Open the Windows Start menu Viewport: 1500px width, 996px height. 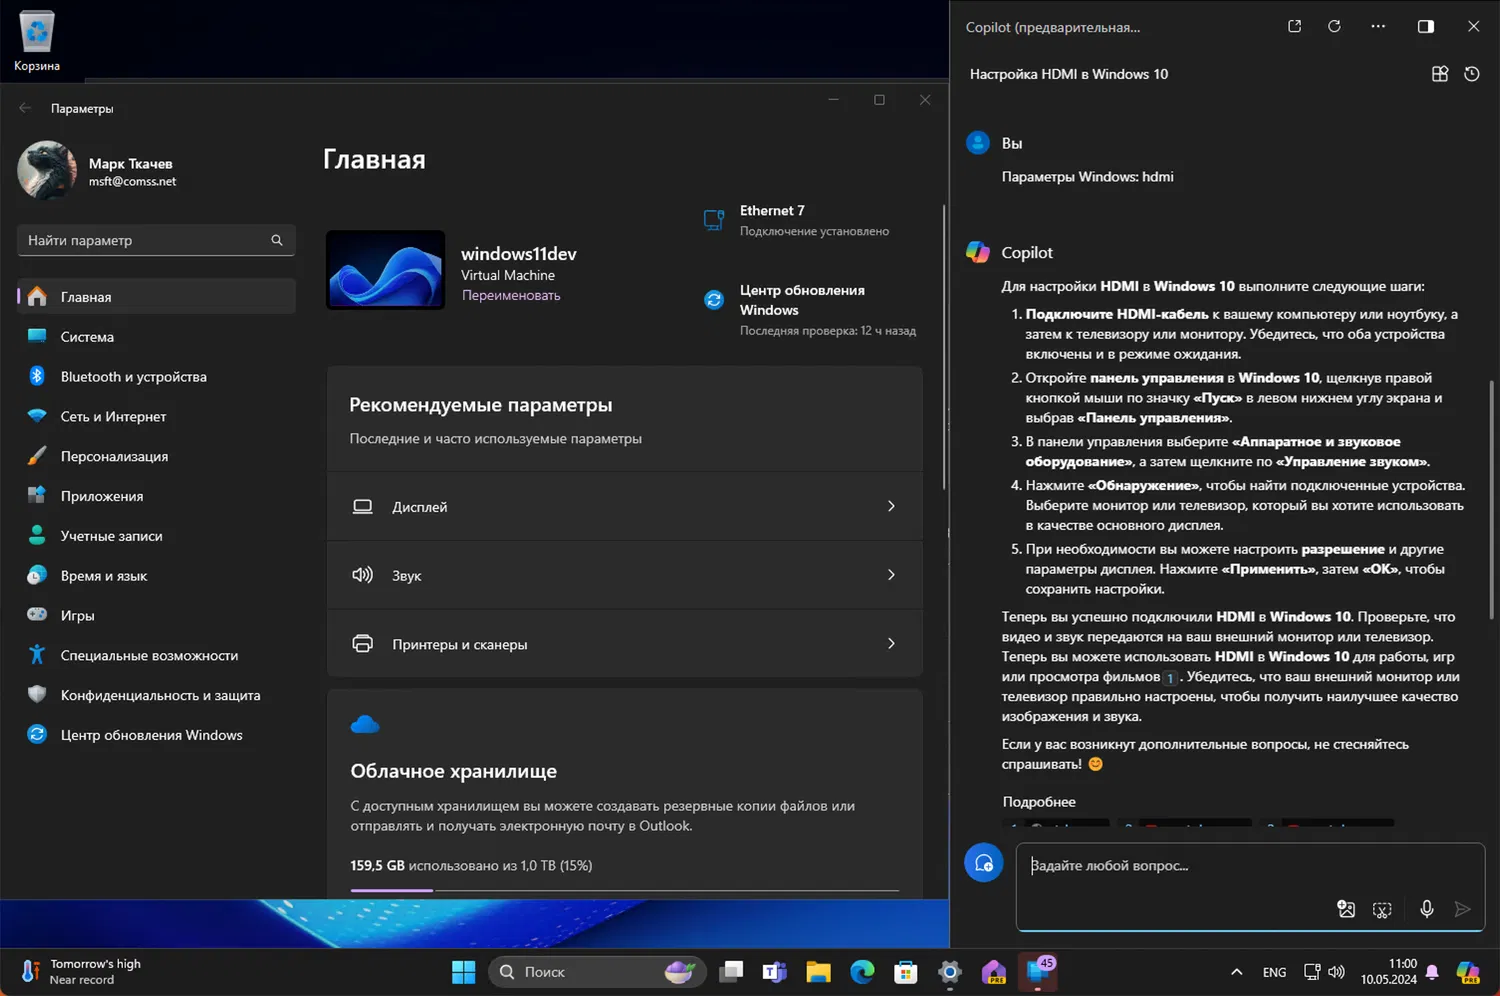(x=464, y=972)
